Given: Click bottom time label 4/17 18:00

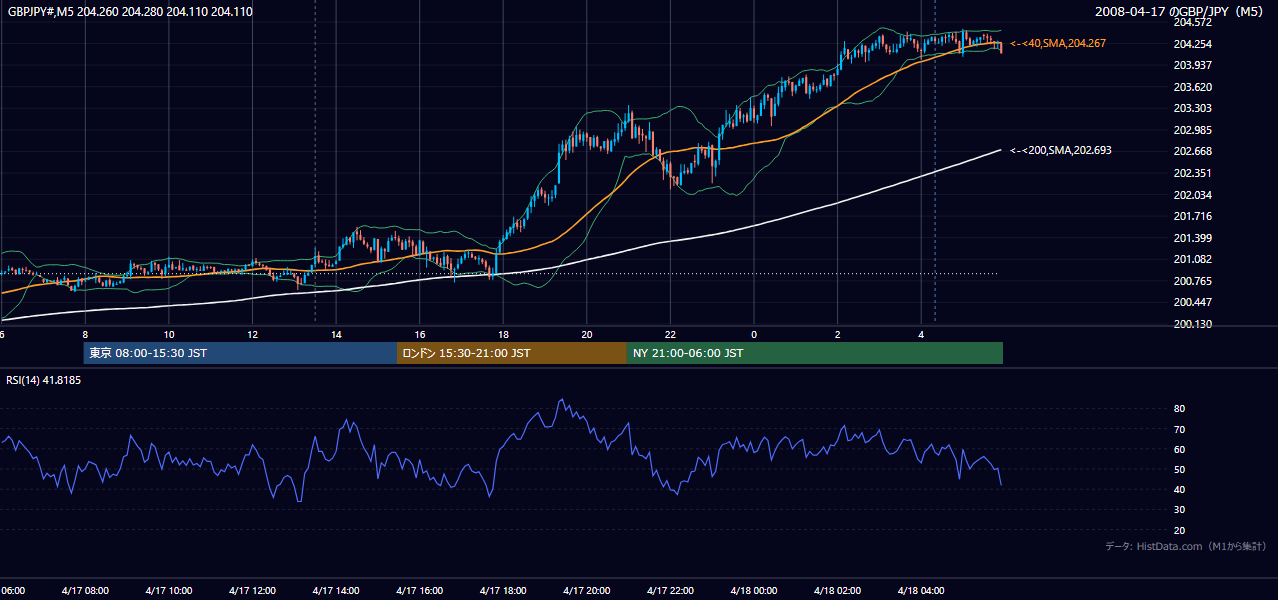Looking at the screenshot, I should [x=503, y=590].
